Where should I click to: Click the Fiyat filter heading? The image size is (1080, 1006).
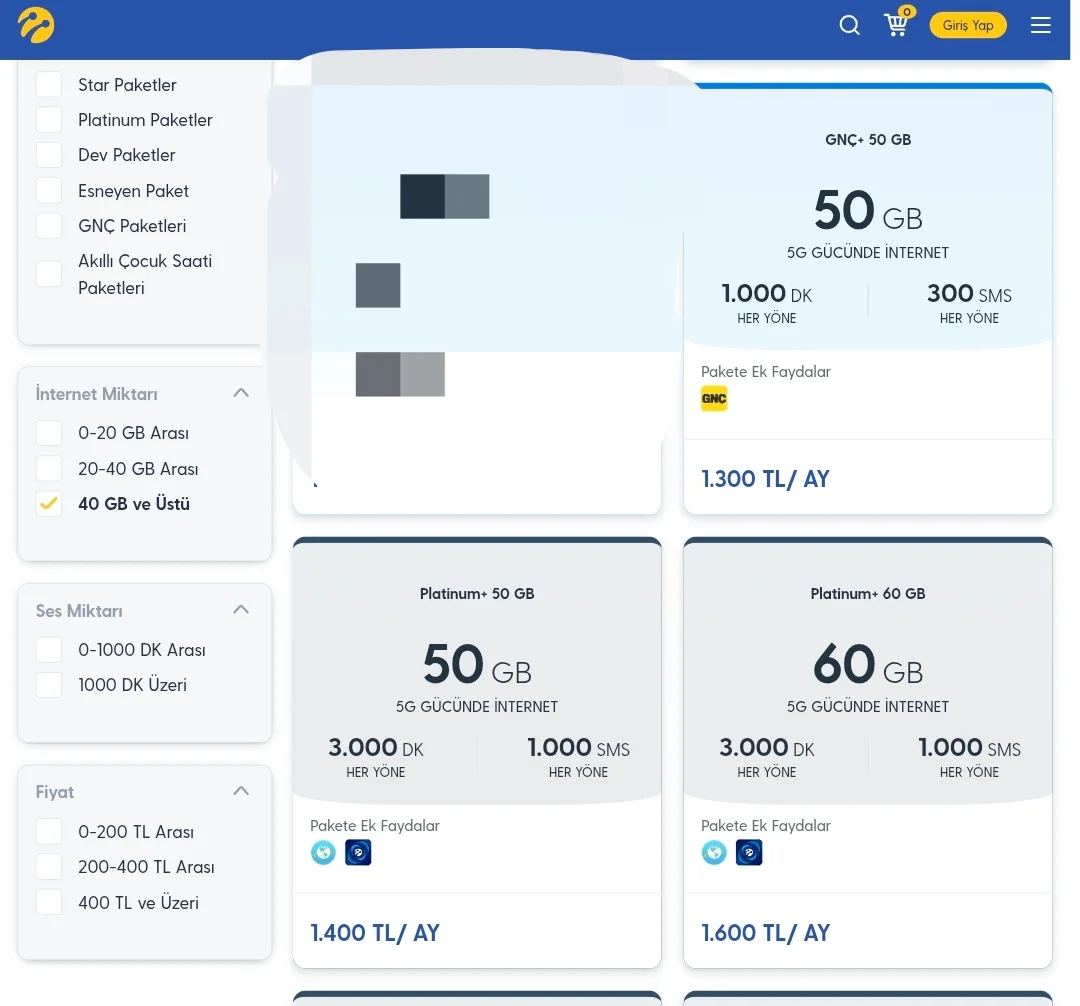pyautogui.click(x=54, y=793)
